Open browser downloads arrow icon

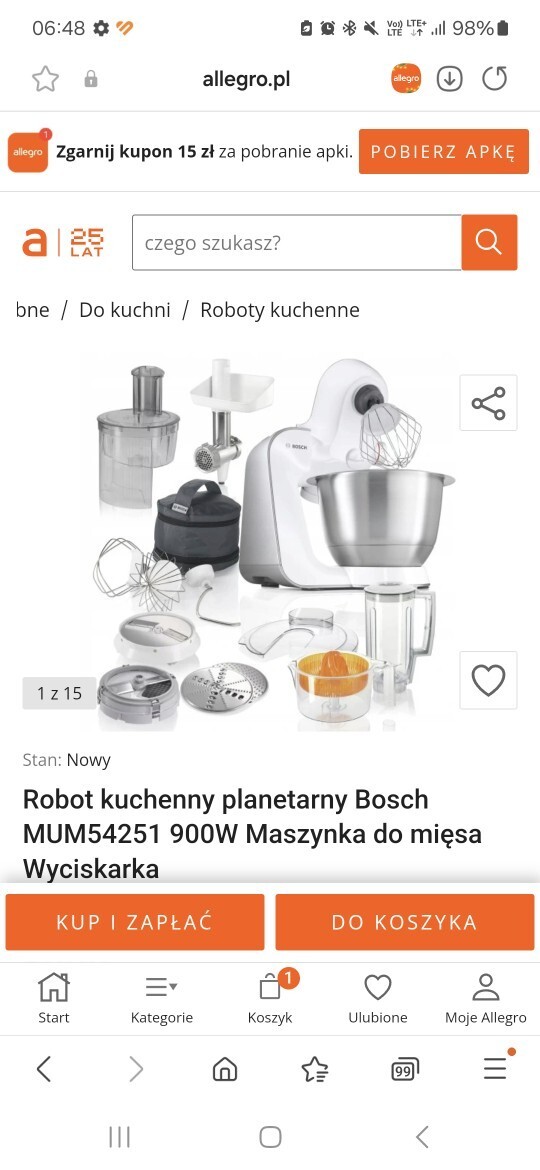(450, 78)
